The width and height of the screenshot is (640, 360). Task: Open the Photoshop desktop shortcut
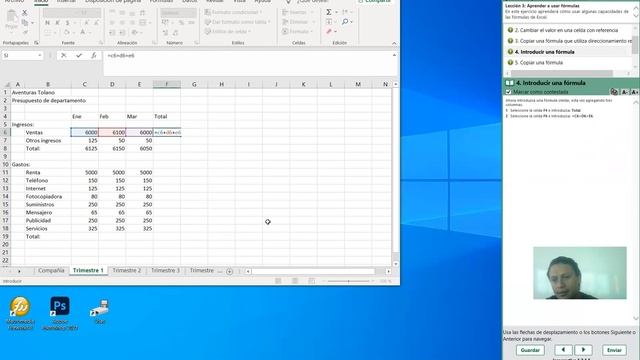coord(60,313)
